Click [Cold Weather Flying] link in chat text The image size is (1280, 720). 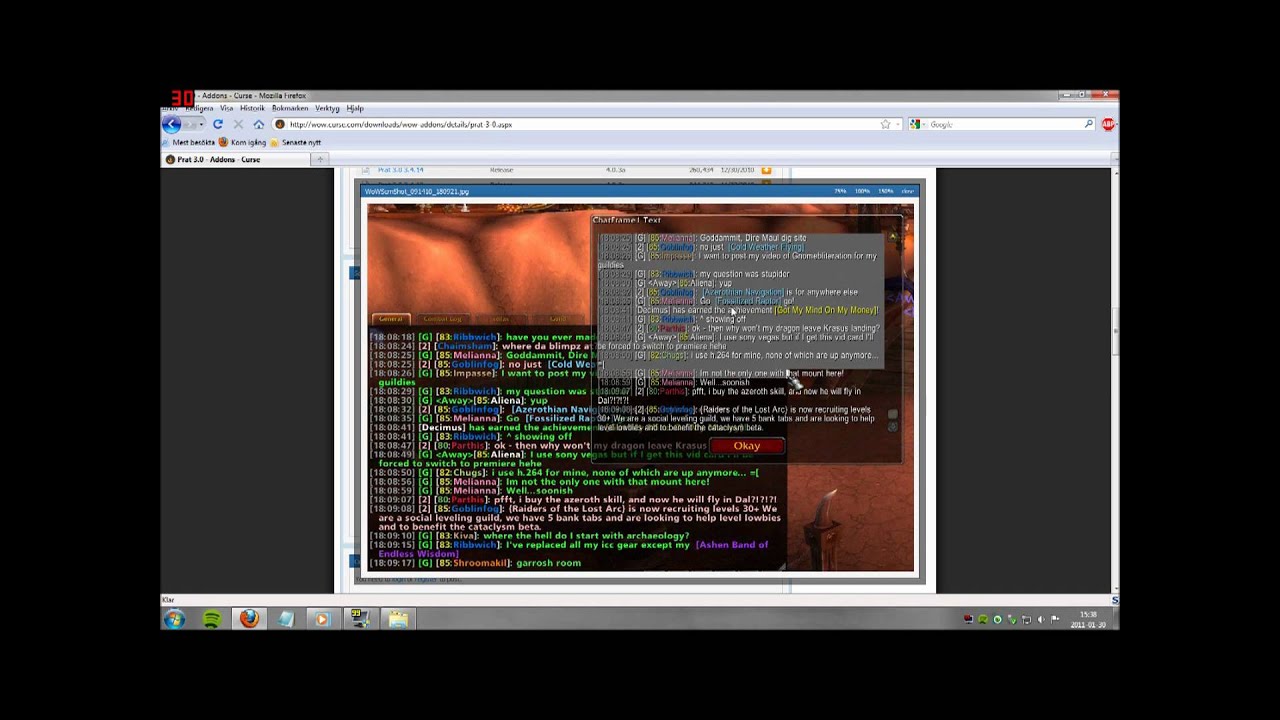[x=765, y=247]
